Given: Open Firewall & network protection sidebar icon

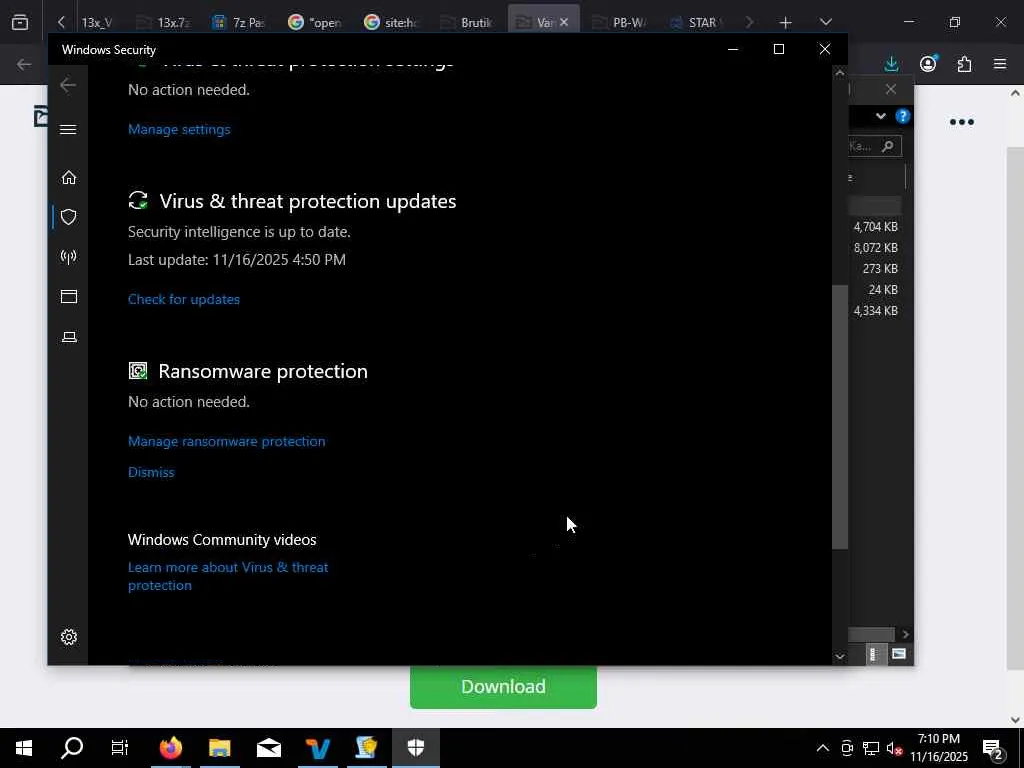Looking at the screenshot, I should click(x=69, y=257).
